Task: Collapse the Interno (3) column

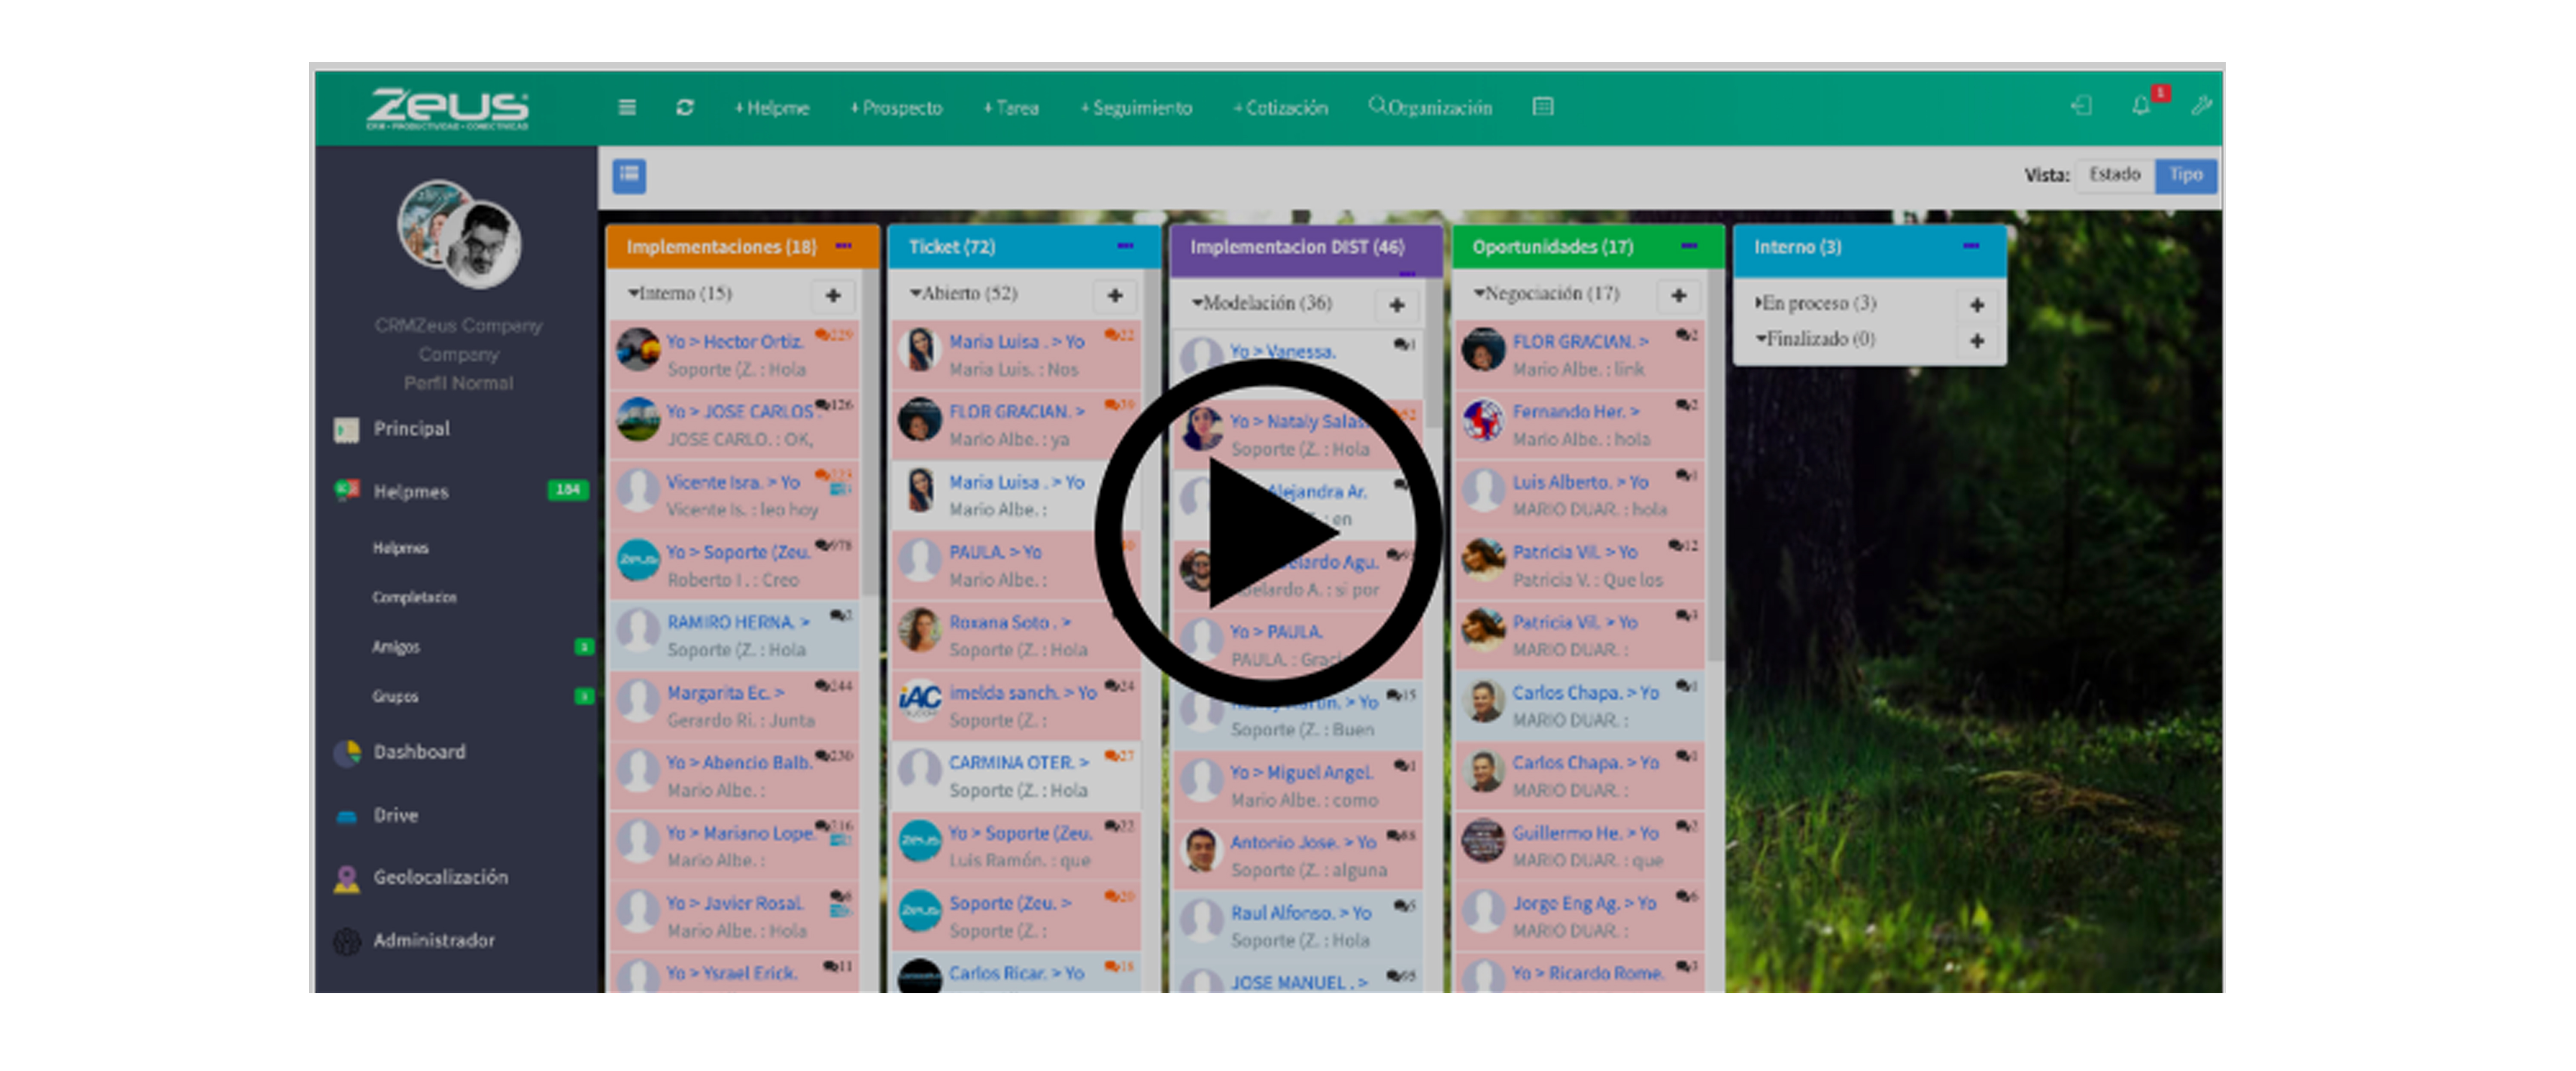Action: click(x=1972, y=246)
